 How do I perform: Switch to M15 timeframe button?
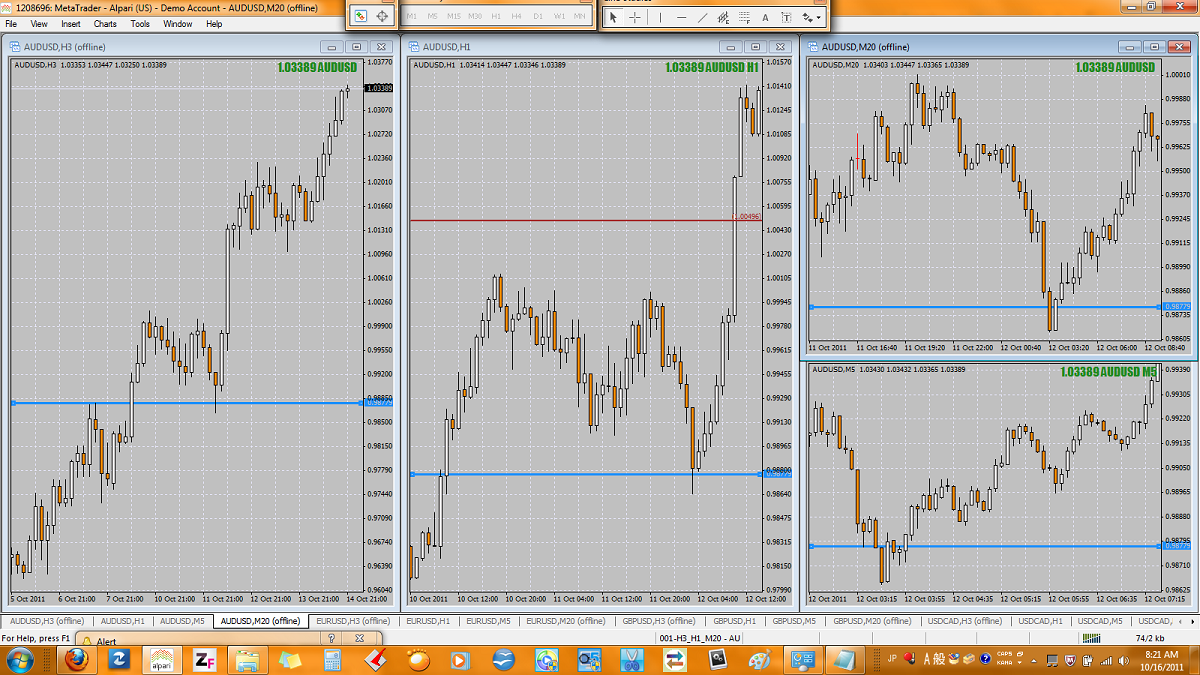point(455,17)
